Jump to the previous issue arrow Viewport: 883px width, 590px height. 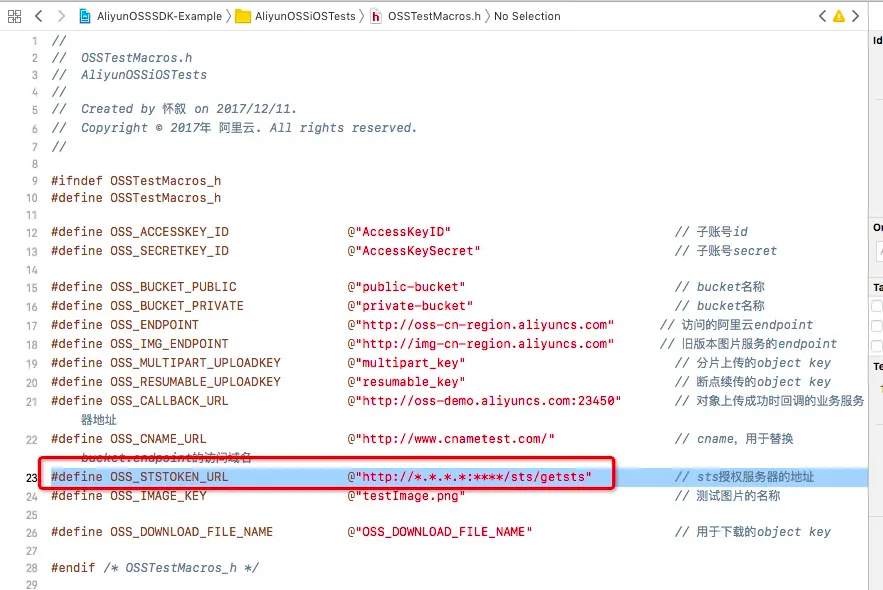tap(822, 16)
